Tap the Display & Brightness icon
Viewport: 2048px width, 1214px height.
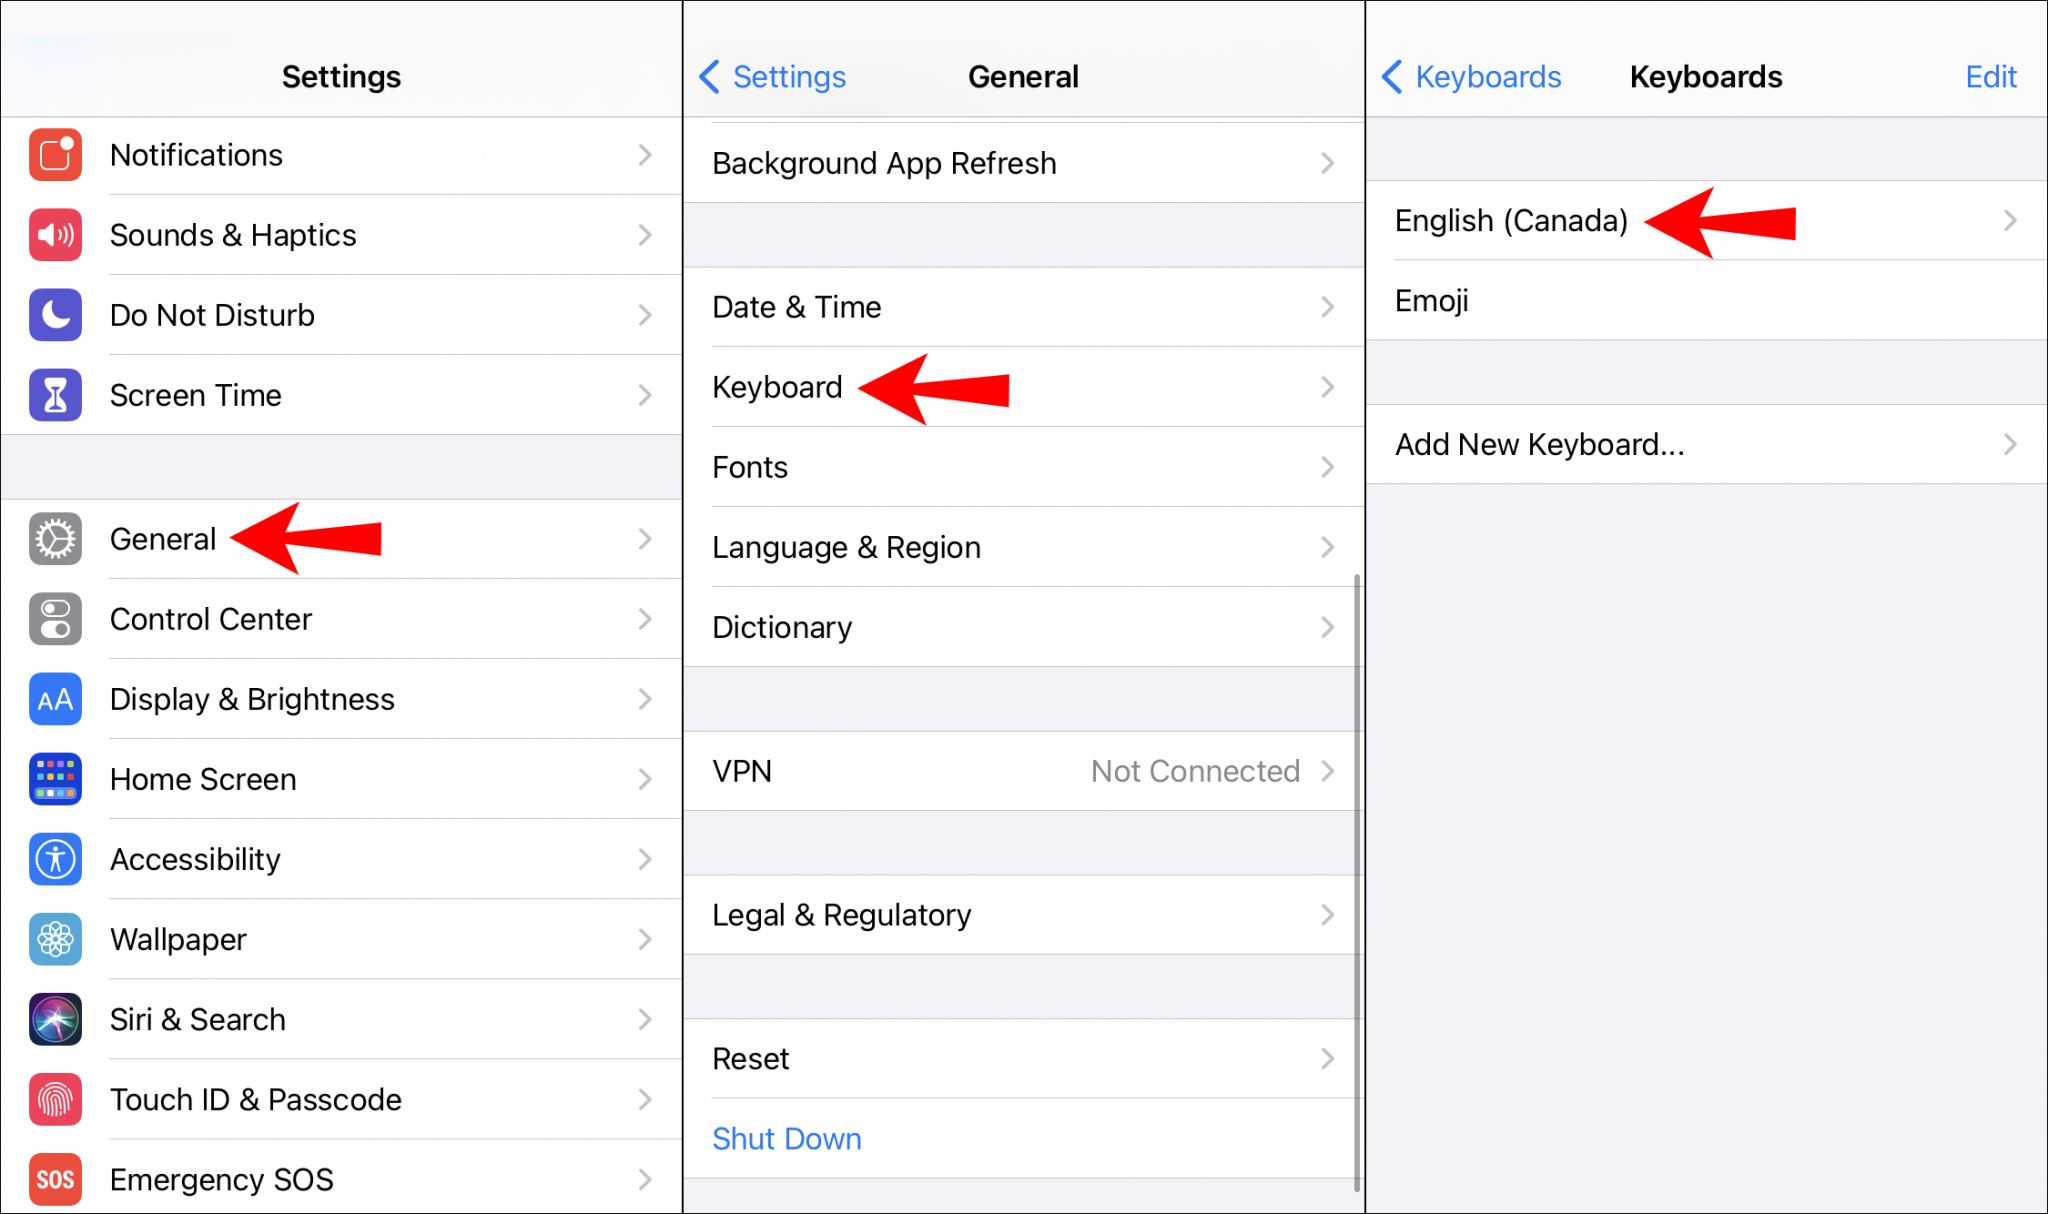tap(55, 699)
